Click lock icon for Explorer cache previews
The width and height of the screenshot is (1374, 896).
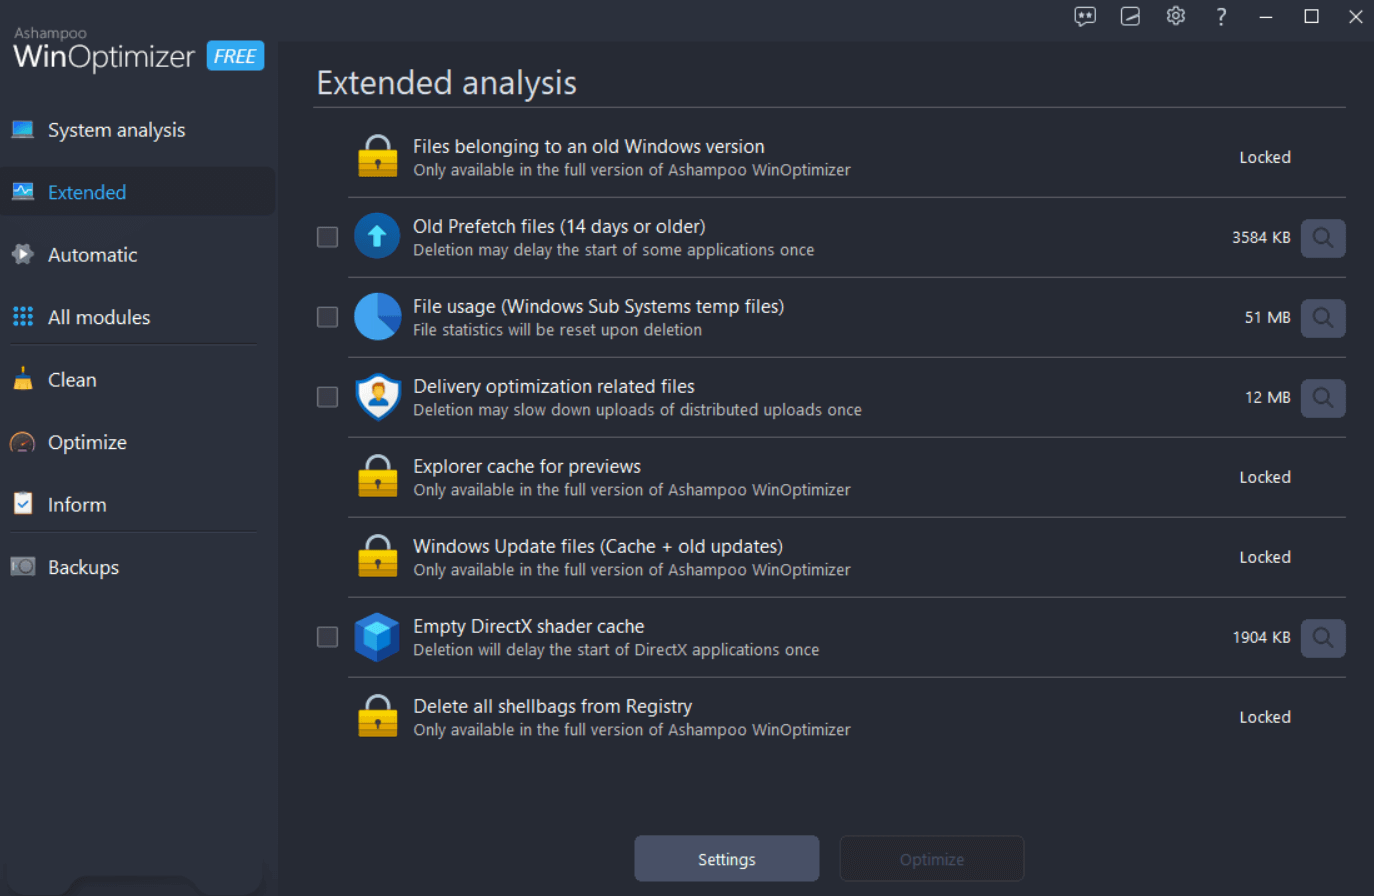[378, 476]
